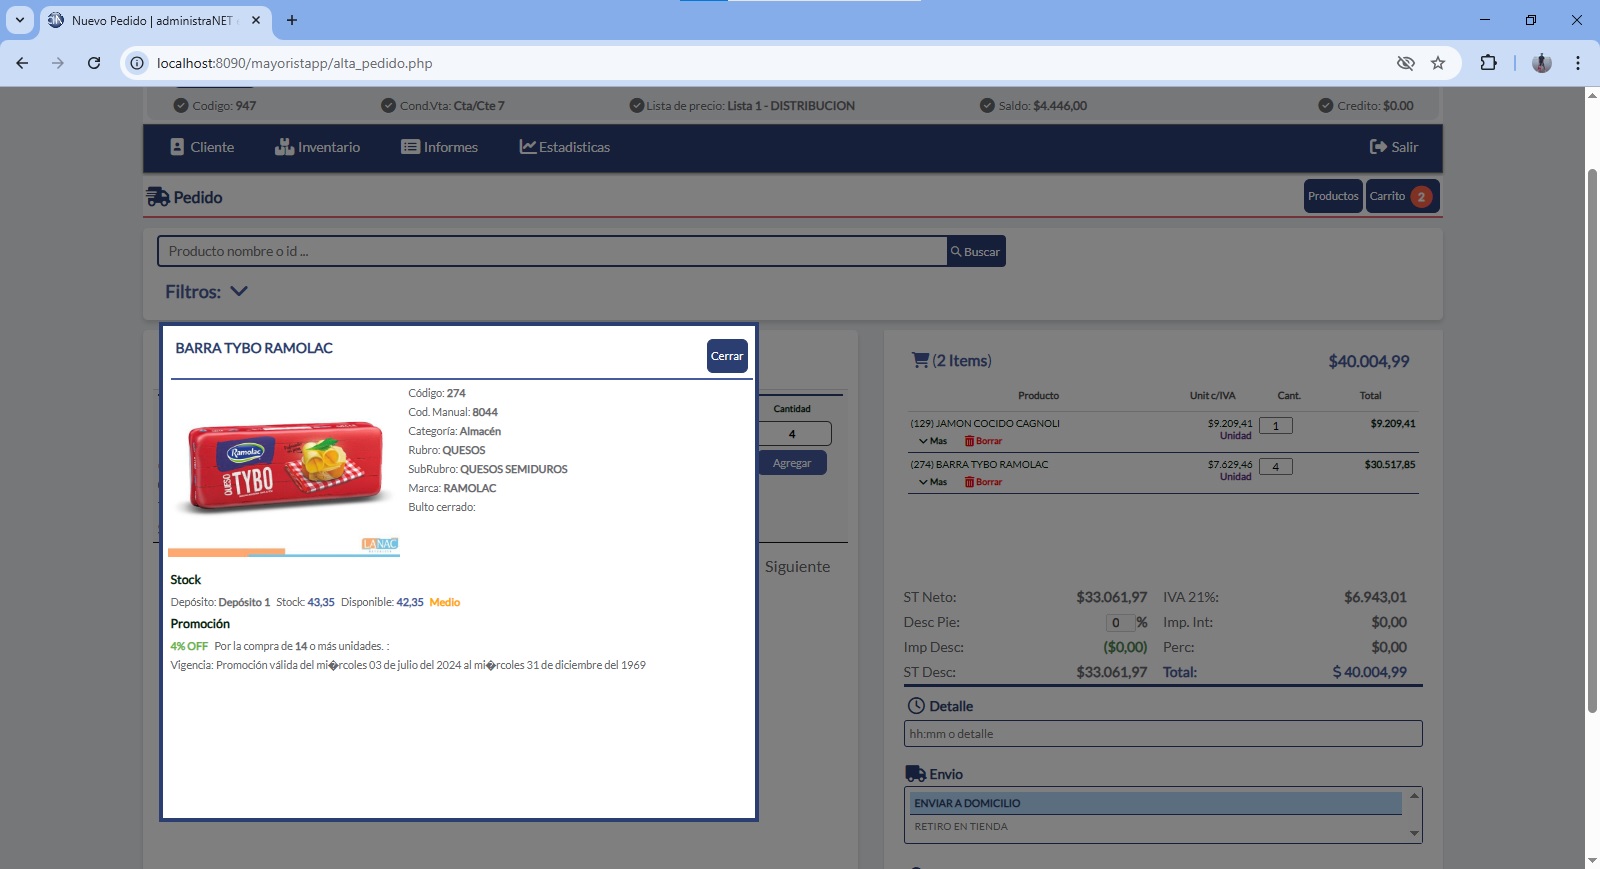1600x869 pixels.
Task: Select ENVIAR A DOMICILIO shipping option
Action: [x=1155, y=803]
